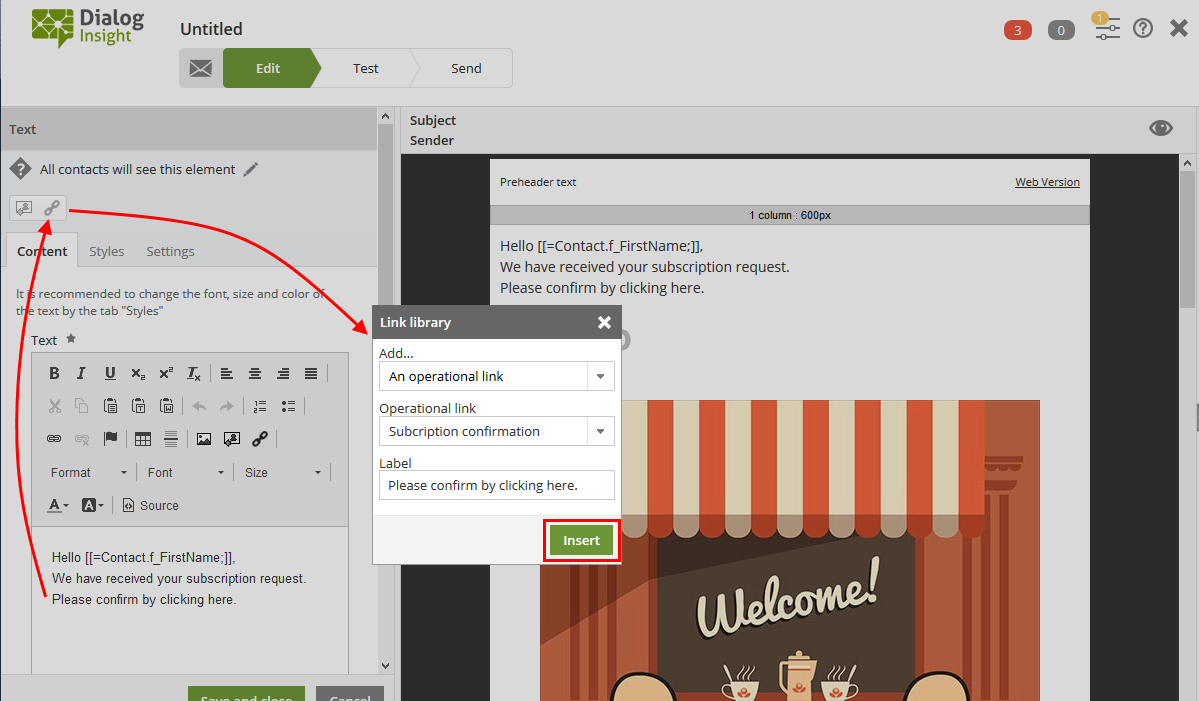Click the Dialog Insight logo

coord(87,28)
